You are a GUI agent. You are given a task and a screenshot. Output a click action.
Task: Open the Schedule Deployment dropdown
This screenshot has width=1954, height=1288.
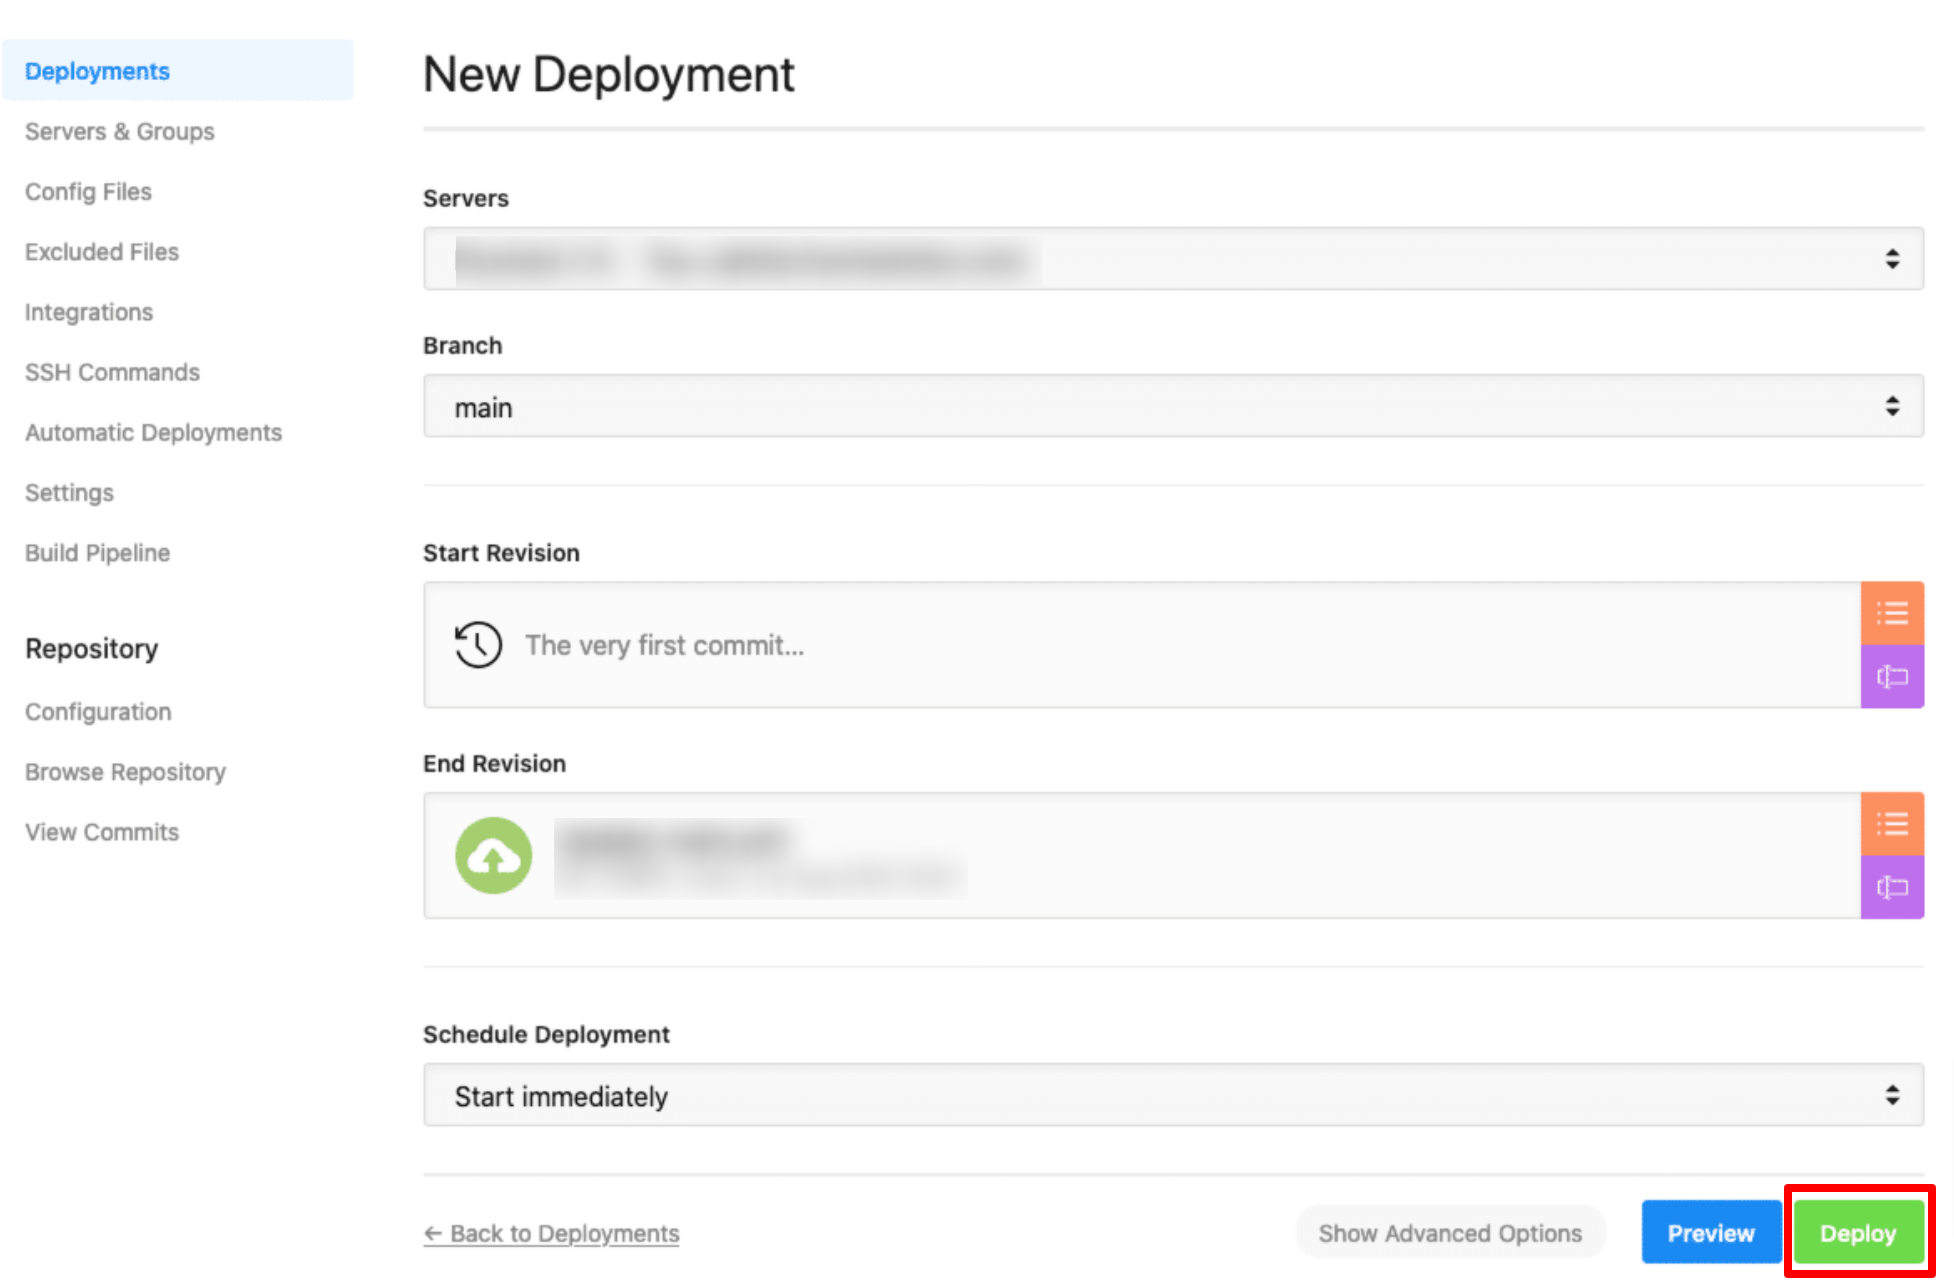pyautogui.click(x=1172, y=1095)
